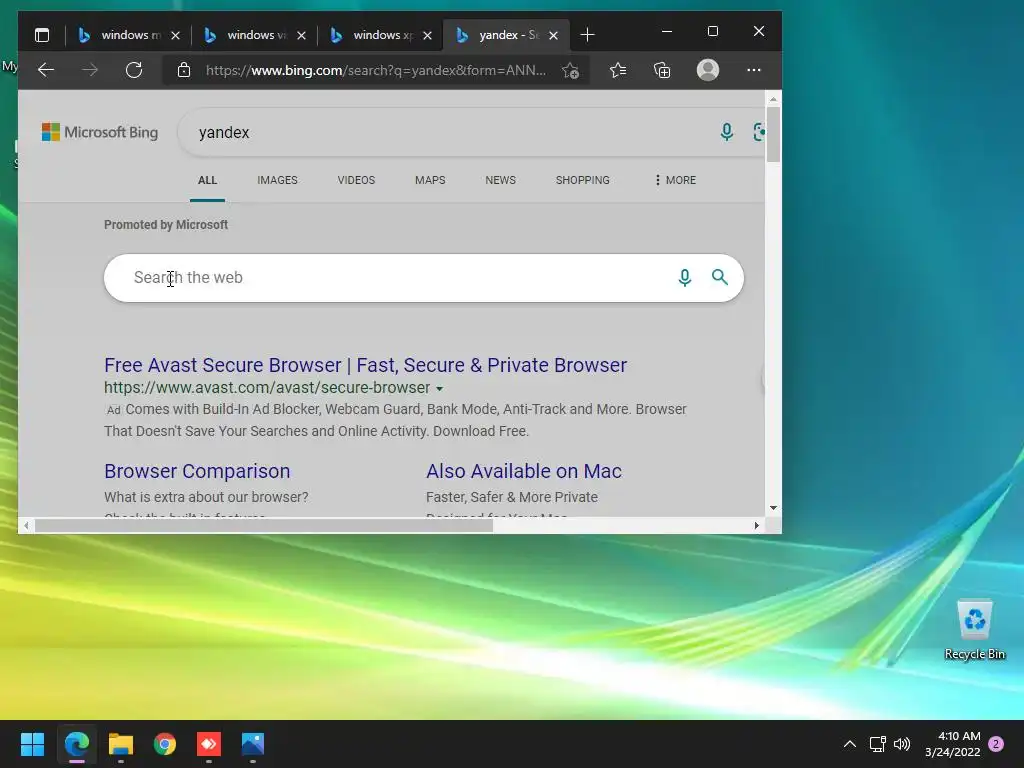Add this page to favorites star icon
This screenshot has height=768, width=1024.
[x=570, y=71]
